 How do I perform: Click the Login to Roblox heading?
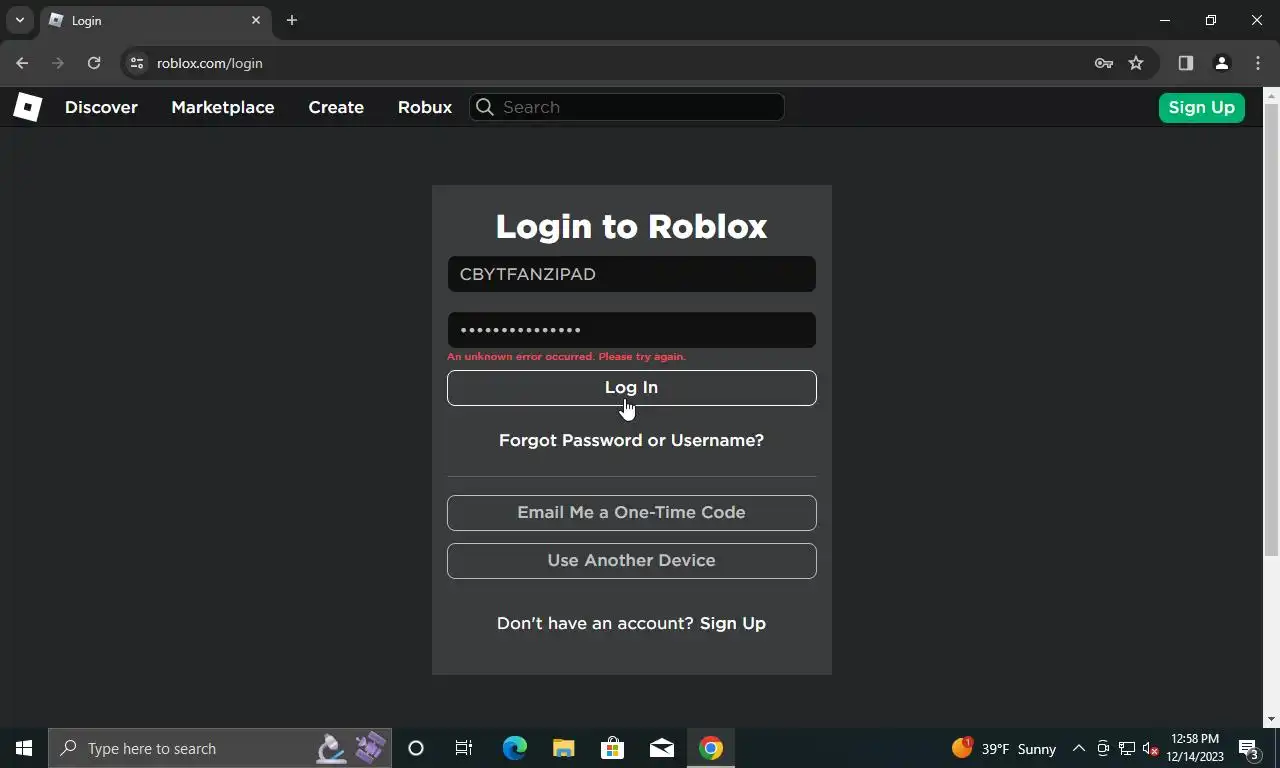[x=631, y=226]
